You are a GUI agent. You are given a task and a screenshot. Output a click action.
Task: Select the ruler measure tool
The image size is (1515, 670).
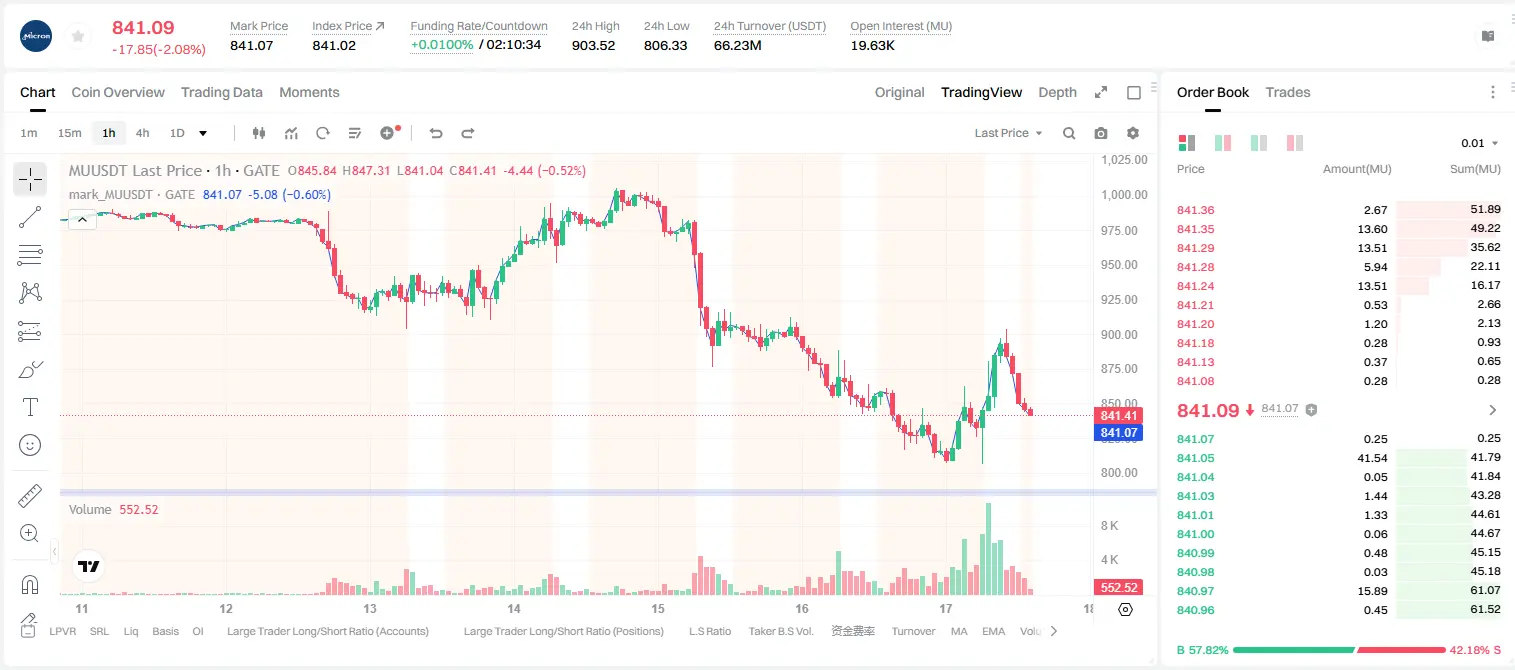[x=30, y=496]
